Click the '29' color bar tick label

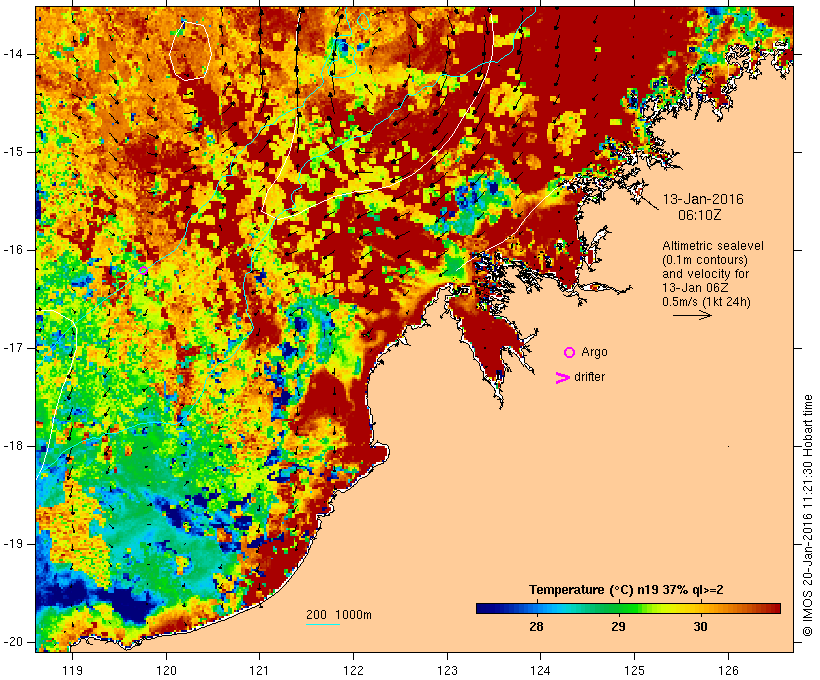(618, 627)
